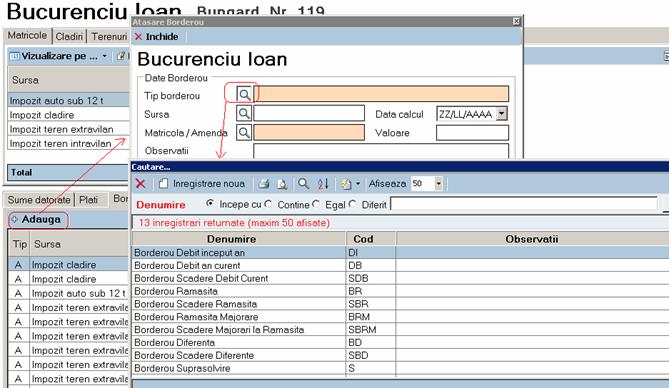The image size is (669, 388).
Task: Select Impozit teren extravilan in upper list
Action: click(68, 129)
